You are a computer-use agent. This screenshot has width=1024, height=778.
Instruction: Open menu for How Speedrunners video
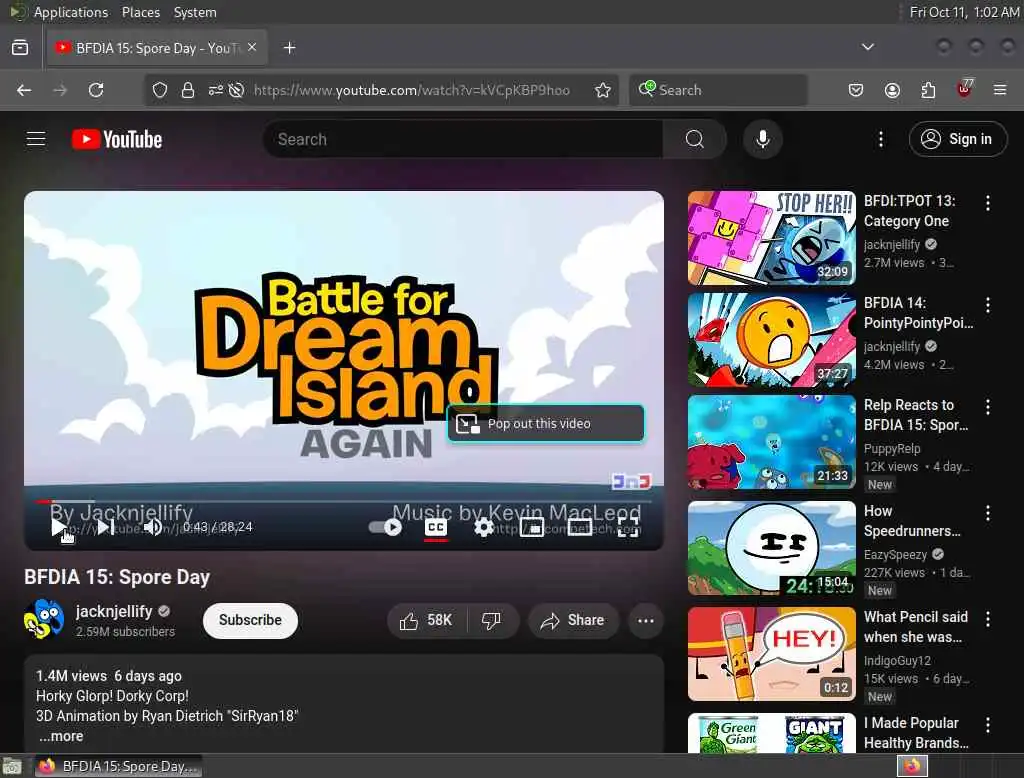point(987,513)
